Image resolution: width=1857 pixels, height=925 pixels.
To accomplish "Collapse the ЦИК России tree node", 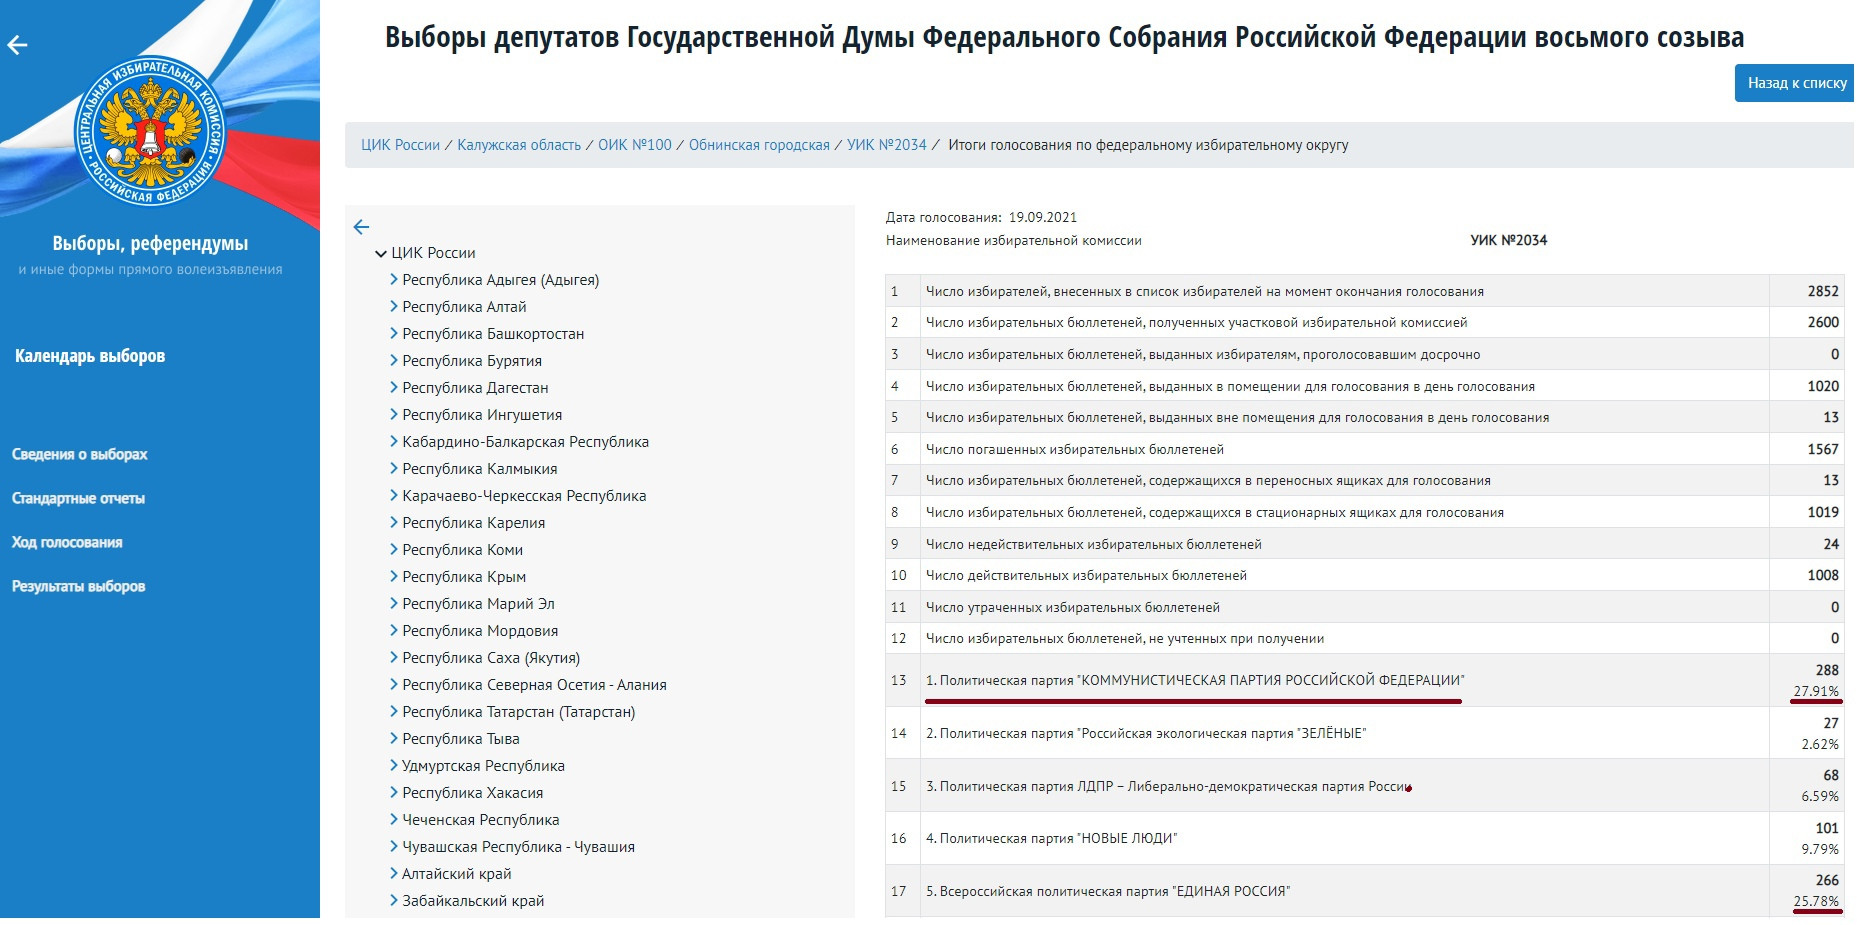I will click(381, 254).
